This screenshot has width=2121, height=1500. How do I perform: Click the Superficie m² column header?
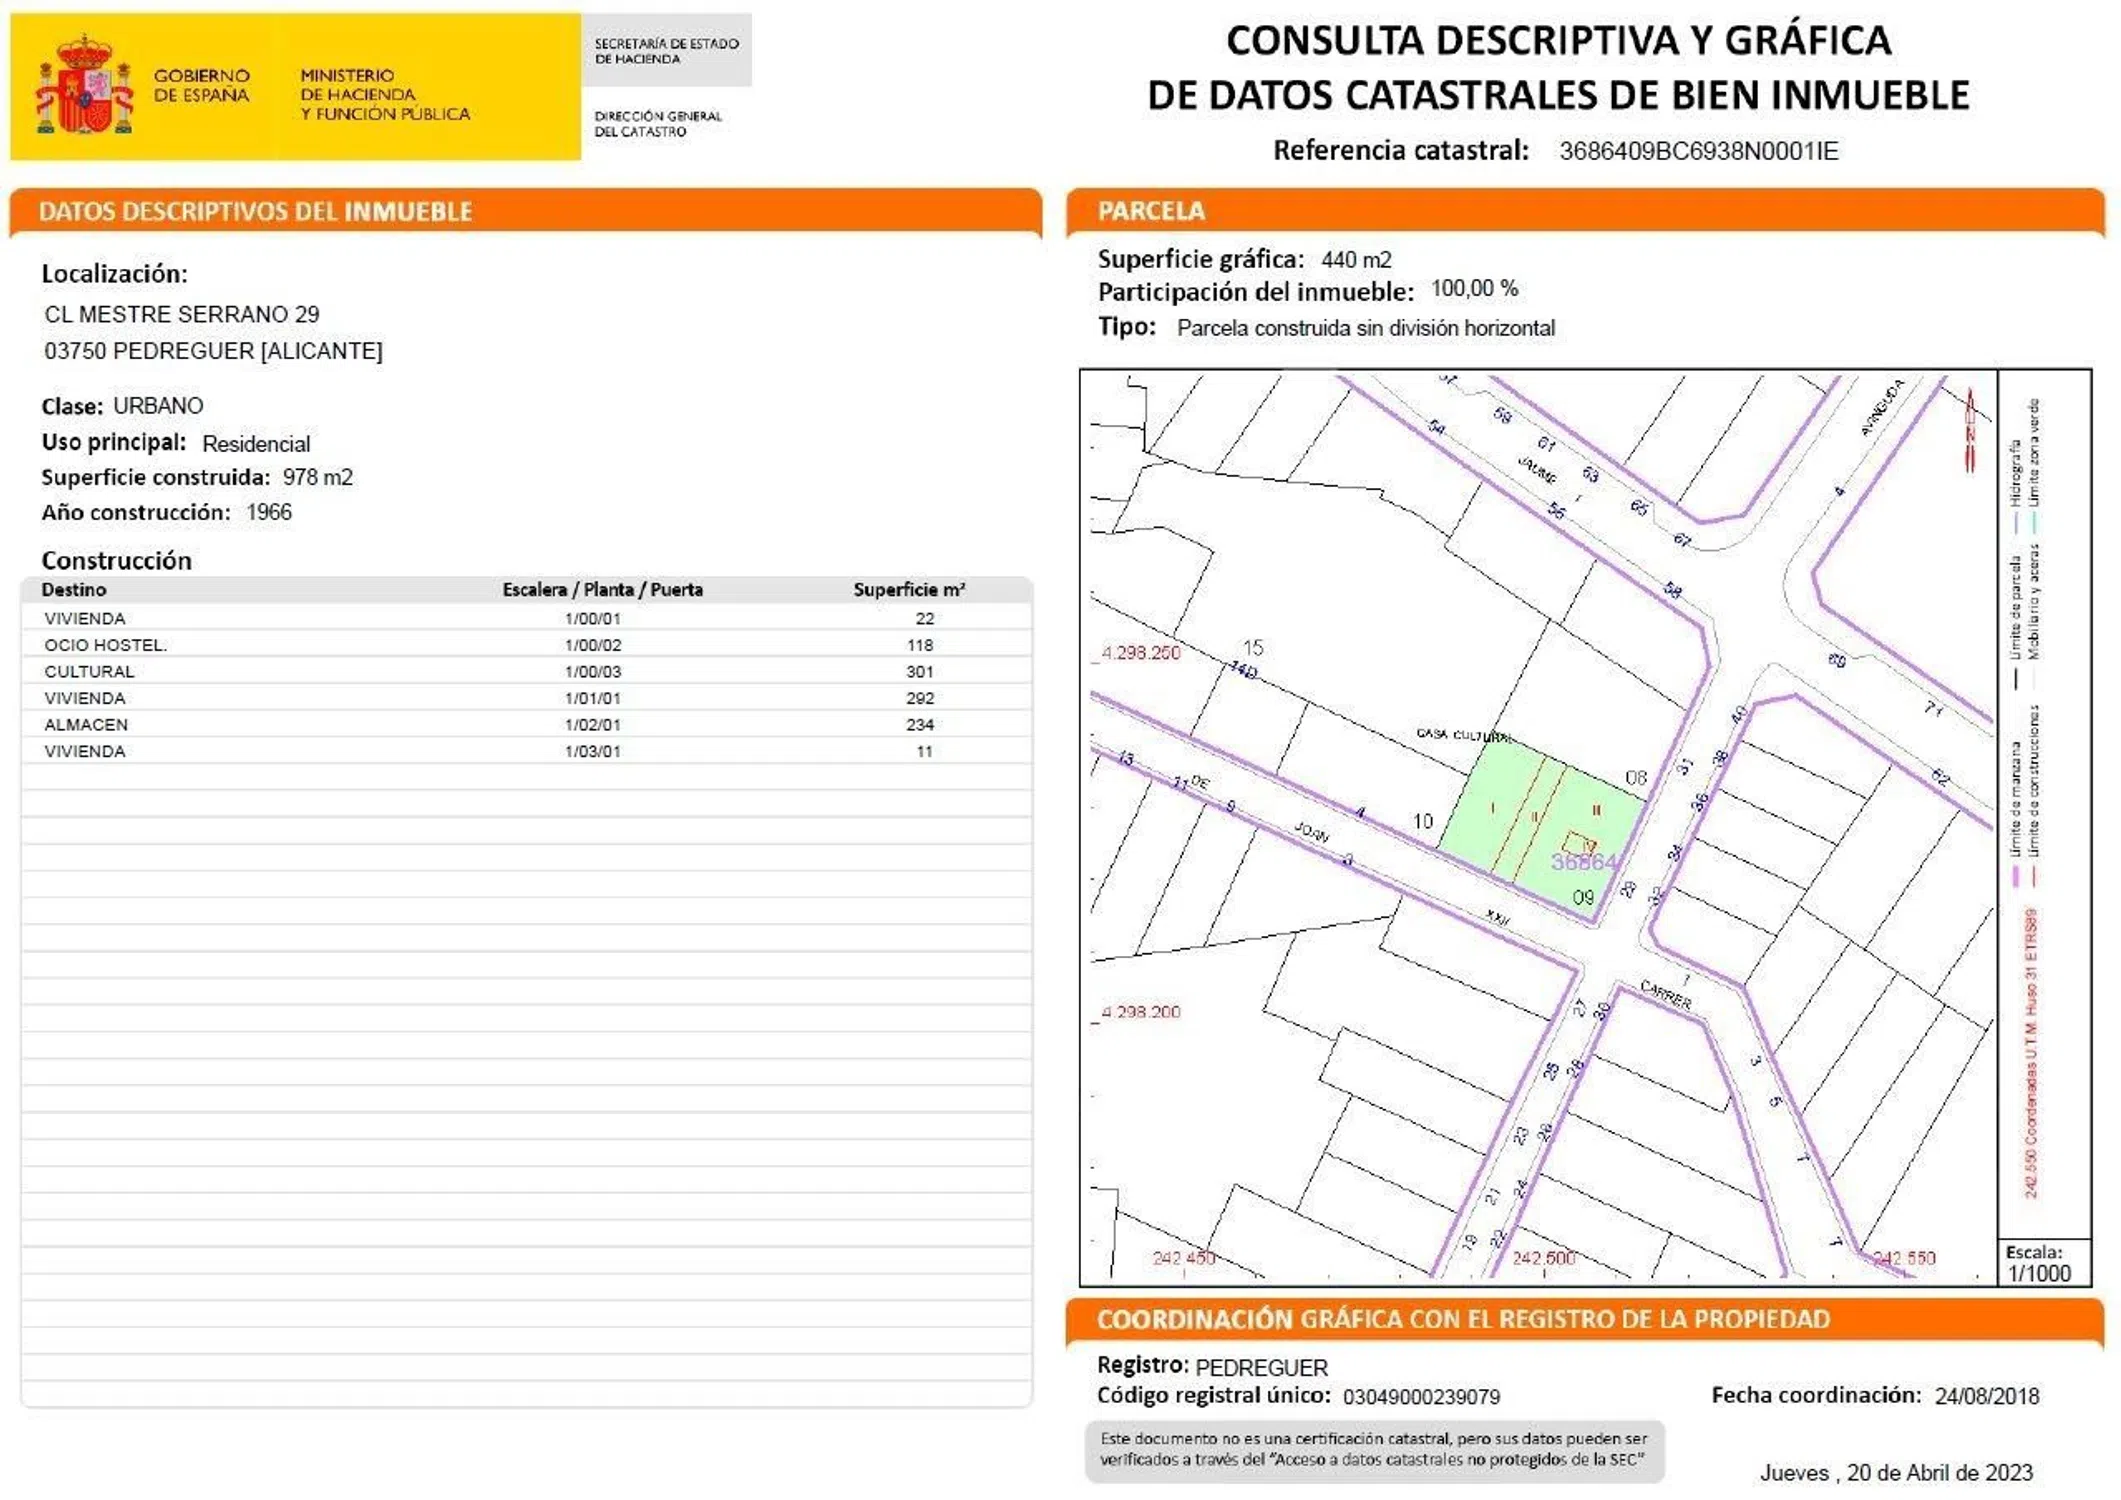pyautogui.click(x=908, y=590)
